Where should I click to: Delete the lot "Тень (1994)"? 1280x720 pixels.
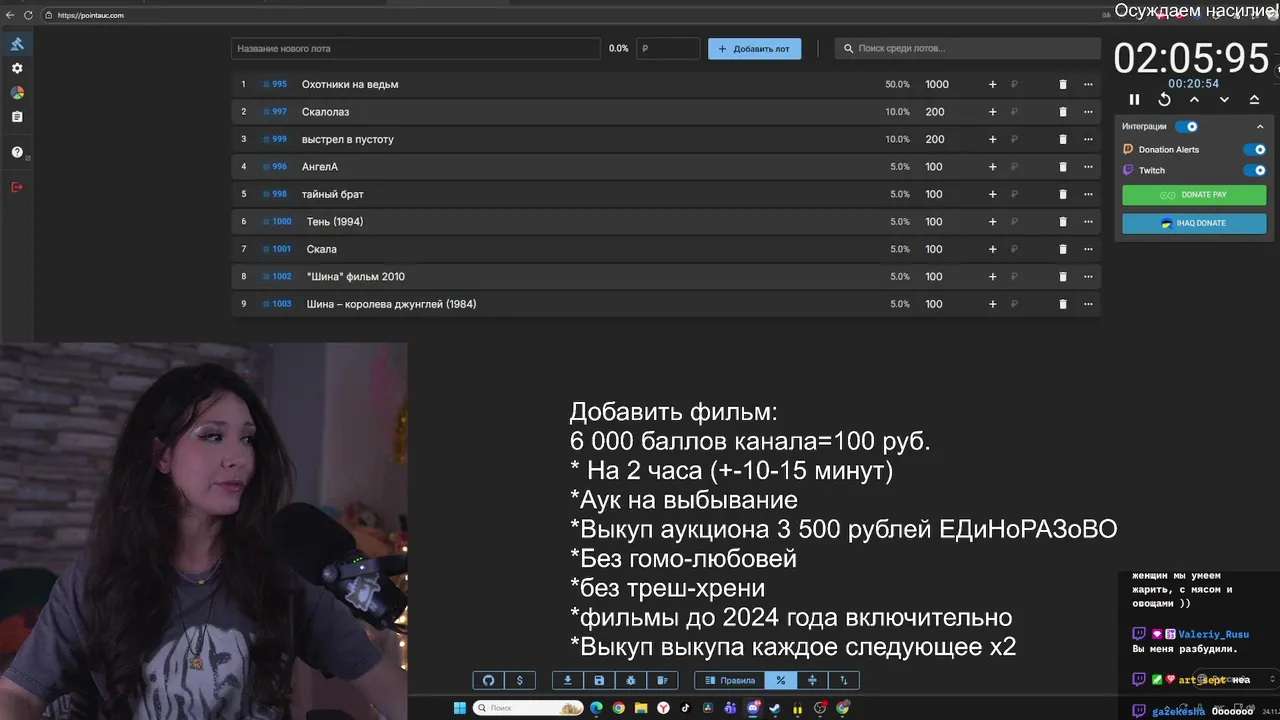[1063, 222]
